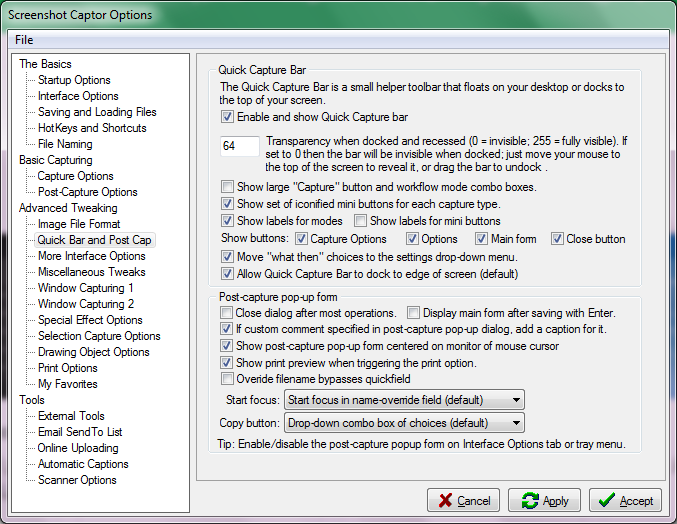The image size is (677, 524).
Task: Open File Naming settings
Action: click(65, 144)
